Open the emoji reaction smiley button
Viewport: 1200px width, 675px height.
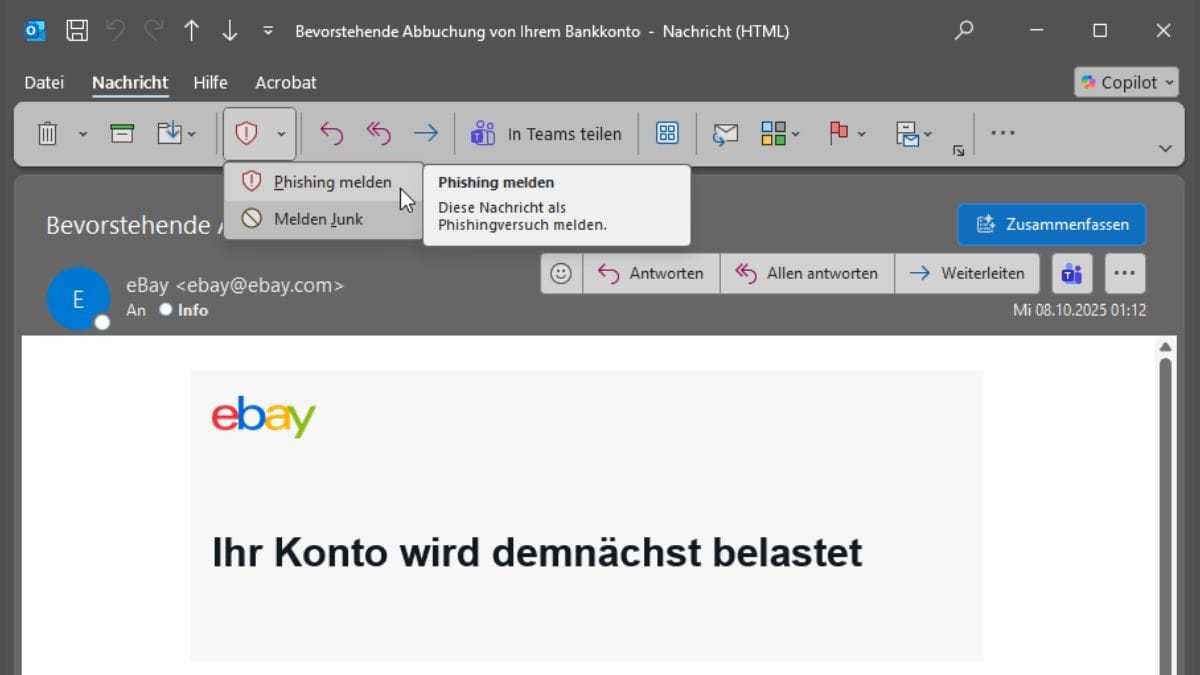(561, 273)
